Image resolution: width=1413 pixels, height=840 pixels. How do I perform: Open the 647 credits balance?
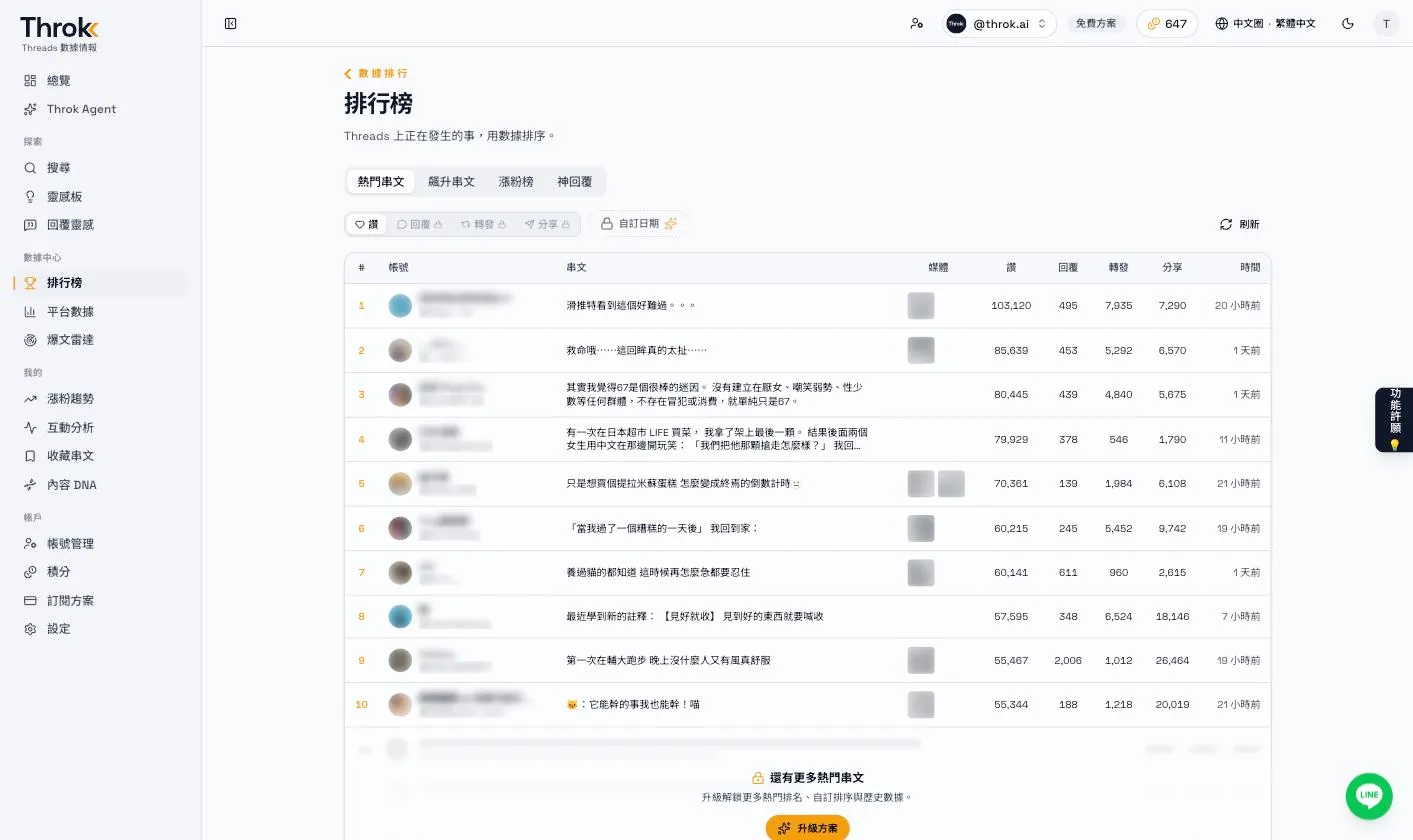[1167, 23]
